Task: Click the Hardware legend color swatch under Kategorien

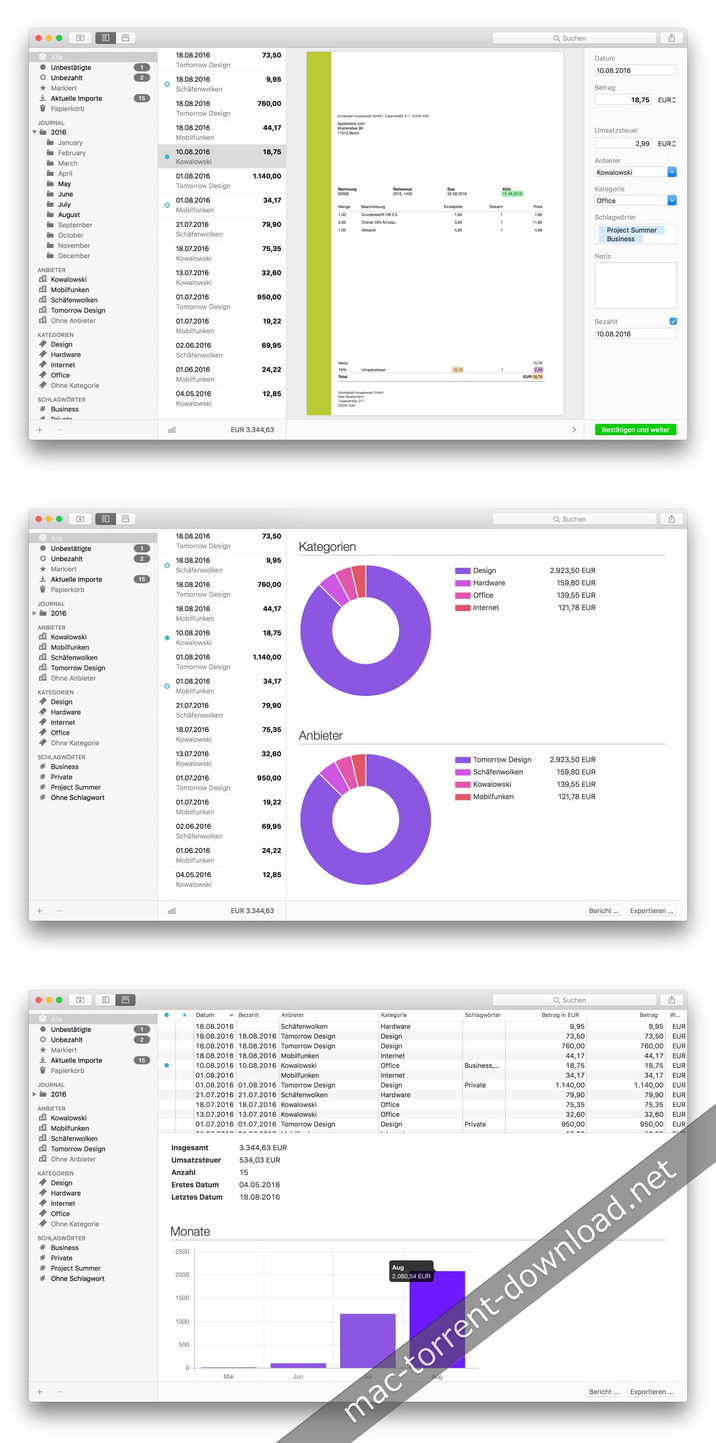Action: coord(462,583)
